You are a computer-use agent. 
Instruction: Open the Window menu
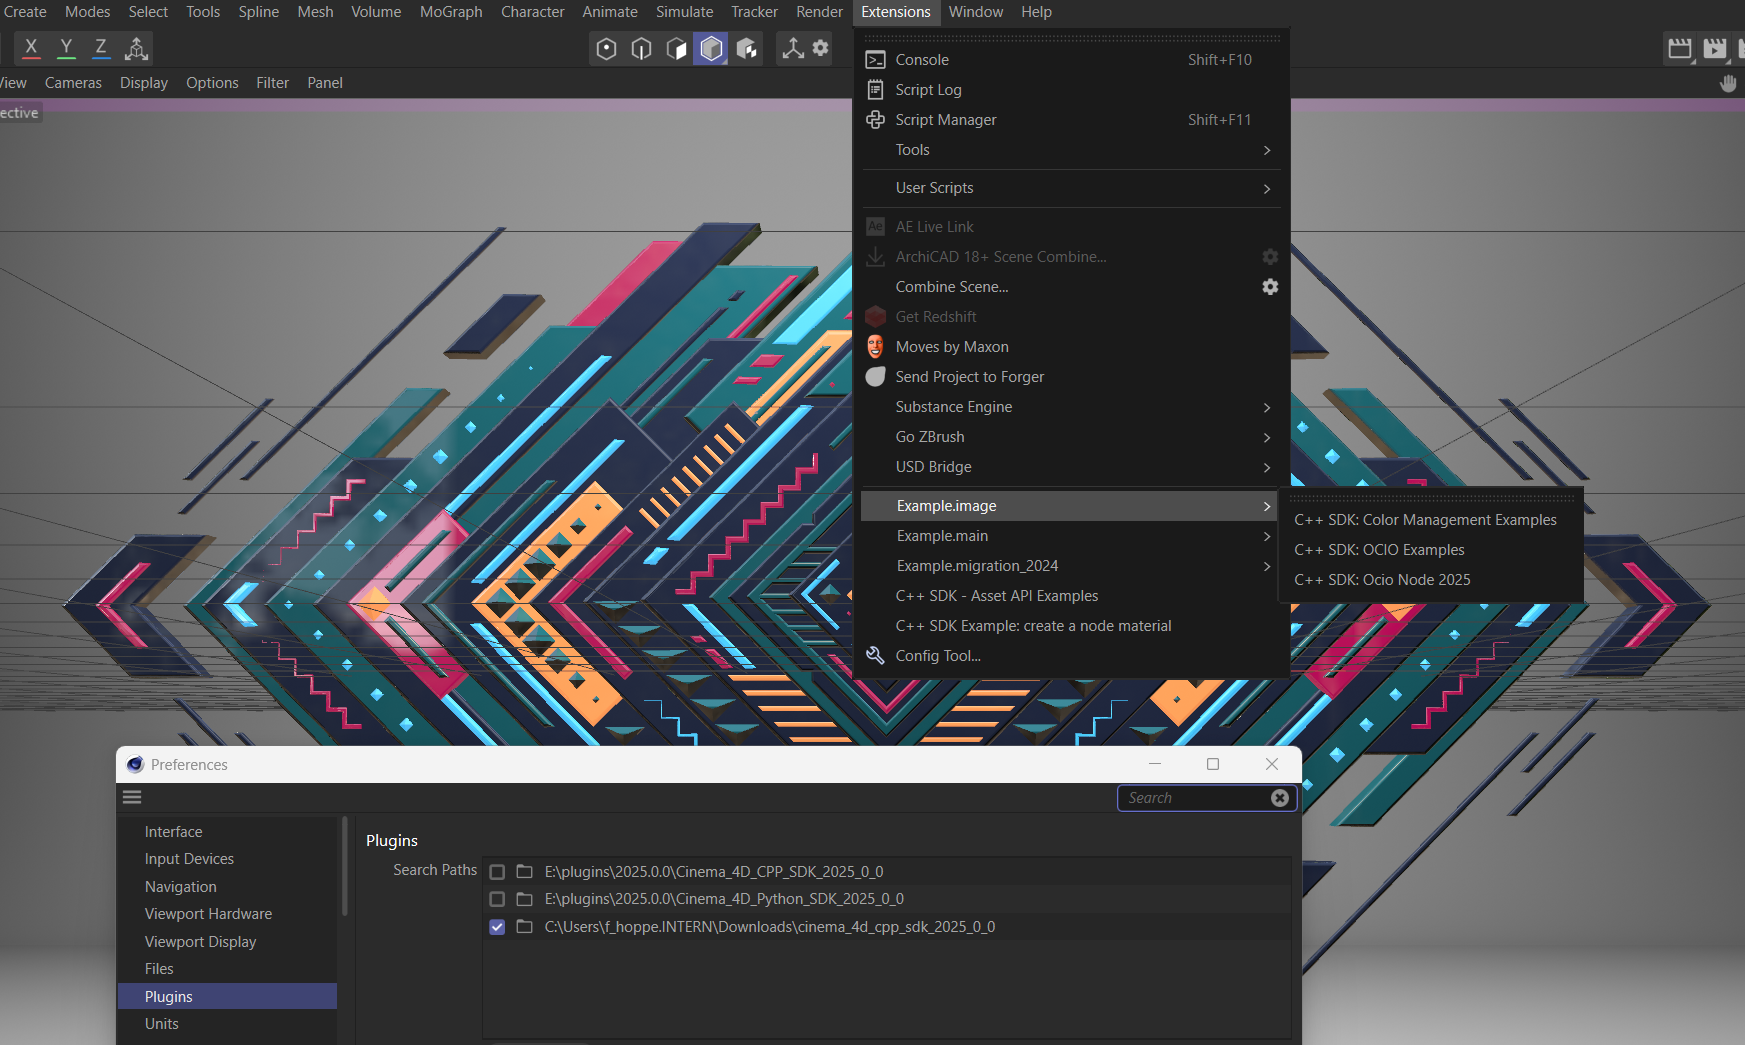pos(976,12)
